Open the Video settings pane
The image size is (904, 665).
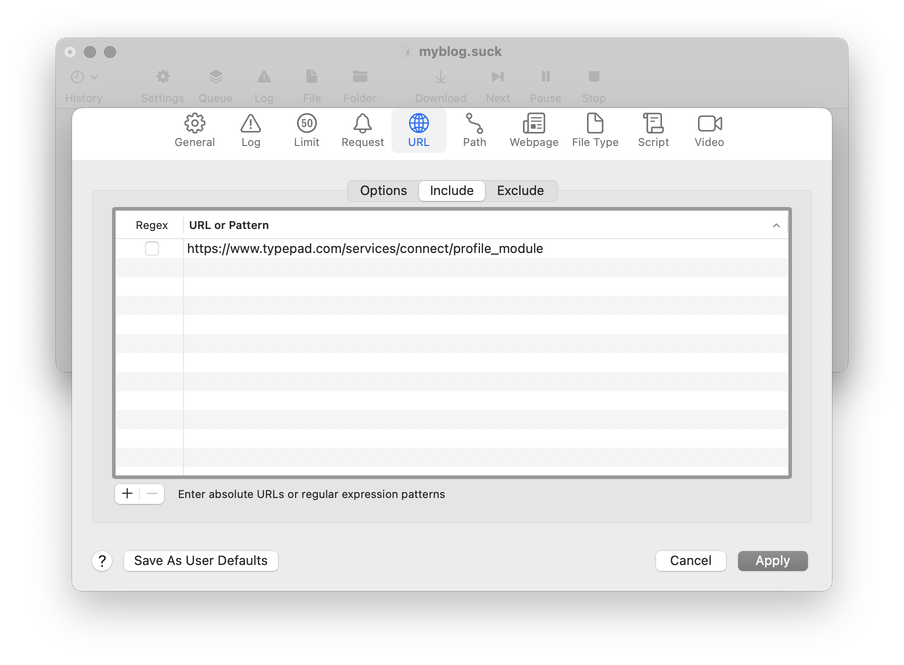709,131
